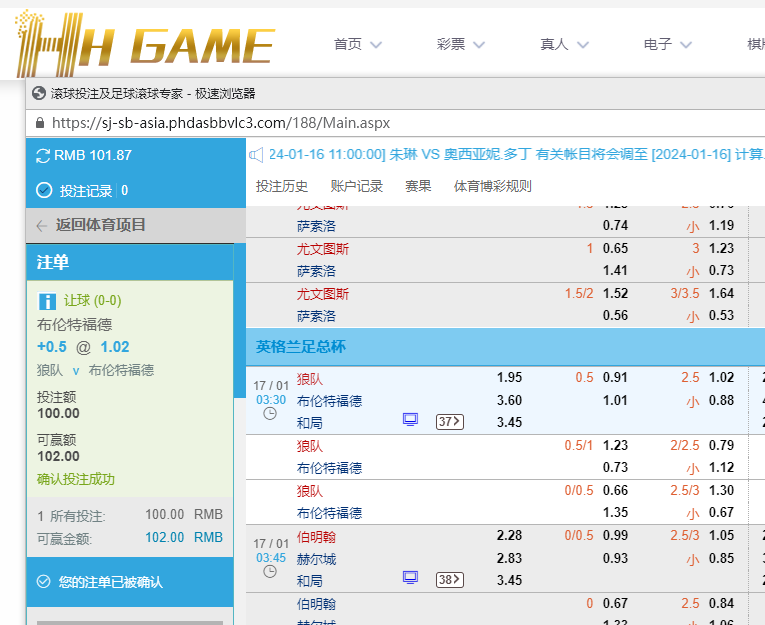The height and width of the screenshot is (625, 765).
Task: Expand the 真人 dropdown
Action: [583, 45]
